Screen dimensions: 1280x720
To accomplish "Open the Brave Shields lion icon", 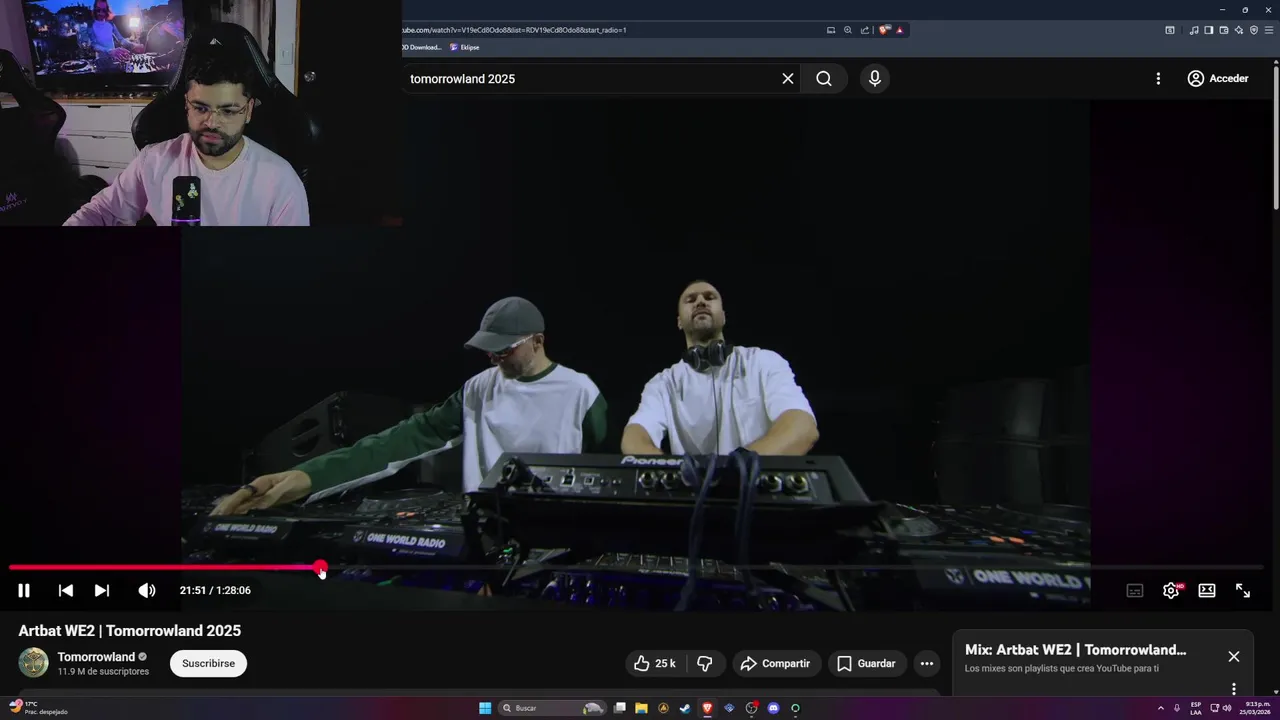I will [884, 30].
